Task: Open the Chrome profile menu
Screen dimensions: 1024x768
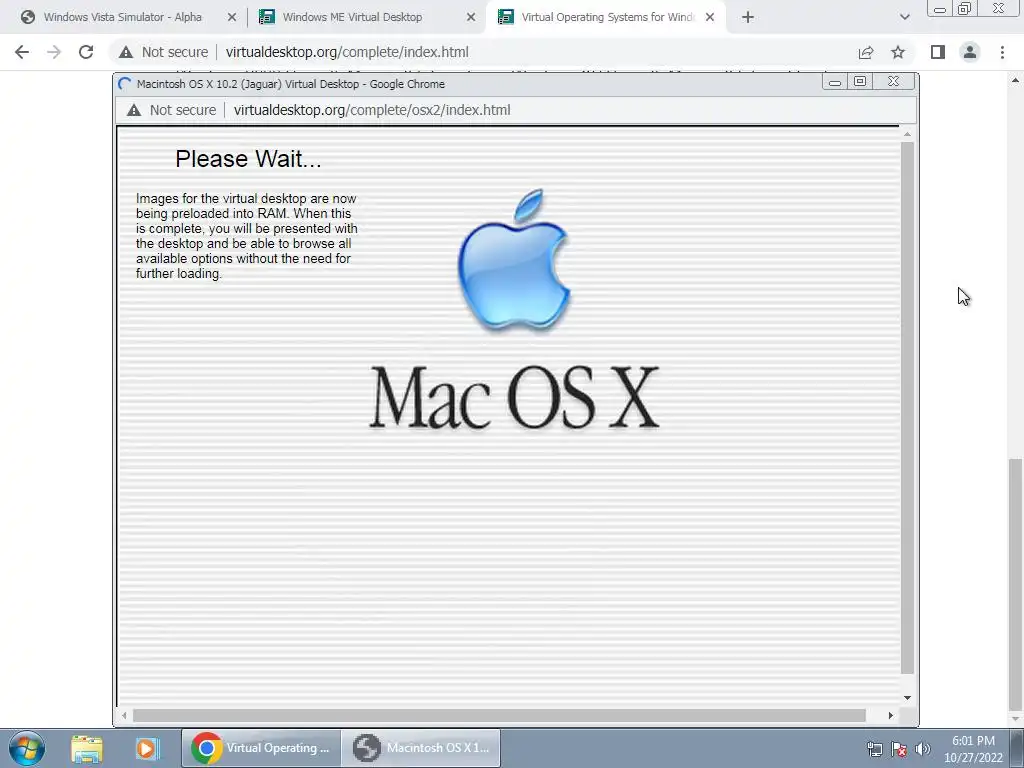Action: (x=970, y=52)
